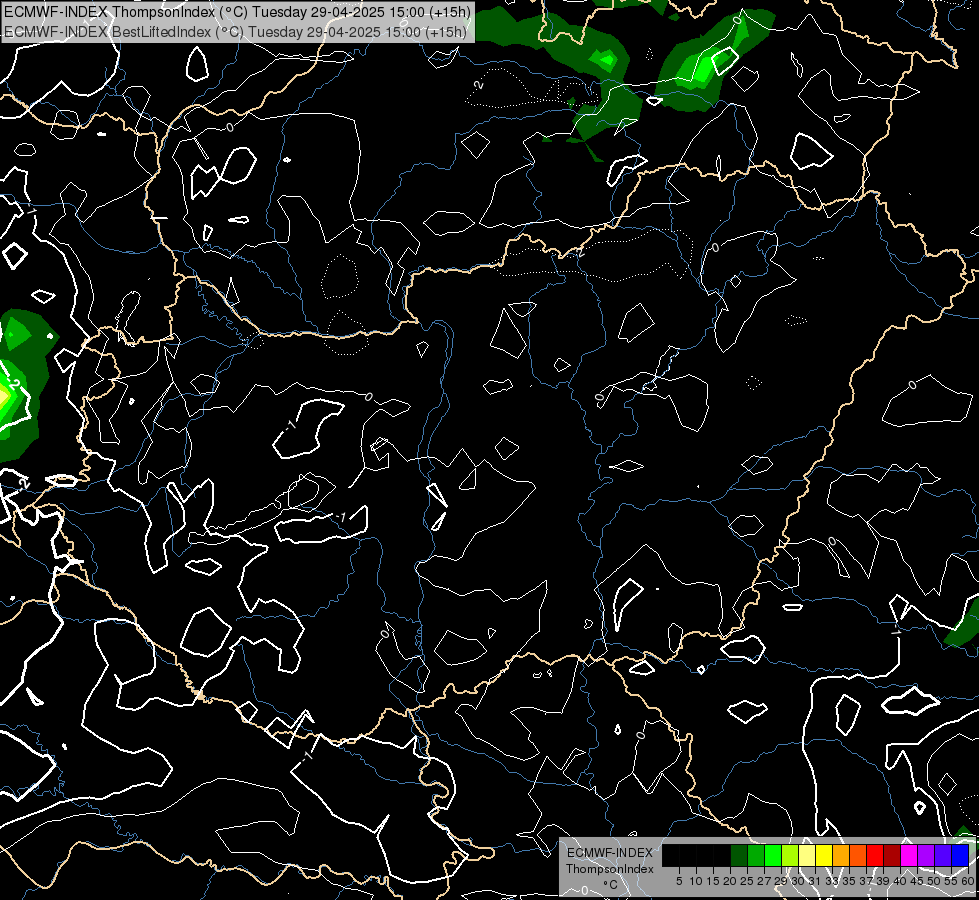Click the BestLiftedIndex title line at top
The image size is (979, 900).
(235, 32)
